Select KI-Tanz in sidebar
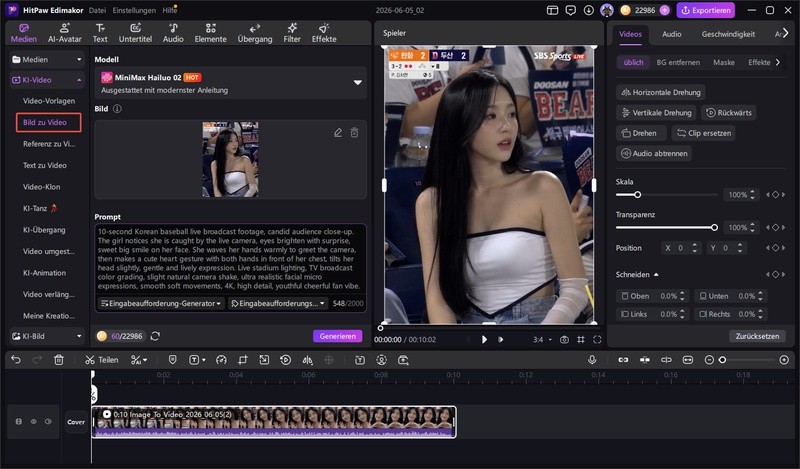 [x=40, y=208]
